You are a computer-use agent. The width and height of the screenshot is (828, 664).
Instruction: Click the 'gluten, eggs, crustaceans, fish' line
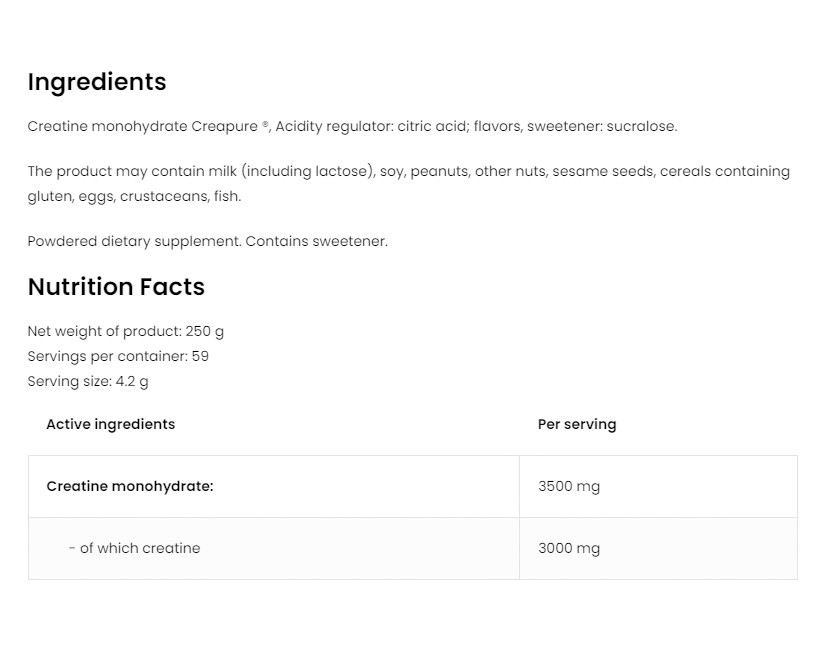[x=134, y=197]
